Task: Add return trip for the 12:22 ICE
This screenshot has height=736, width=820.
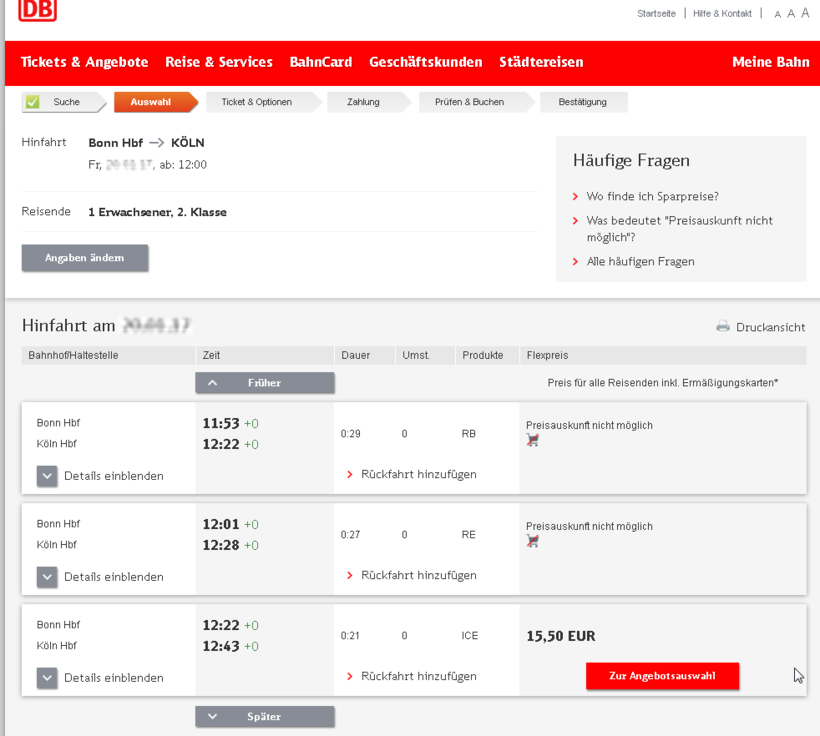Action: coord(418,676)
